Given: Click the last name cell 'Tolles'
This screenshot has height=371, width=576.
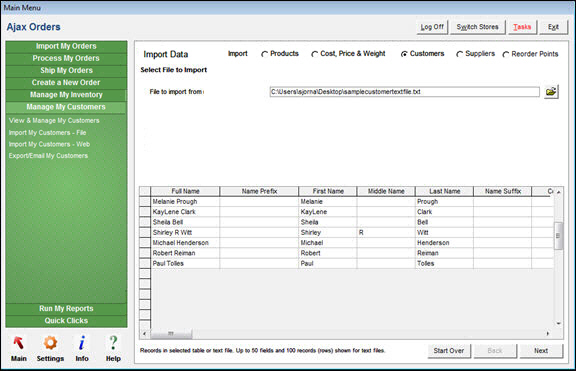Looking at the screenshot, I should (x=444, y=263).
